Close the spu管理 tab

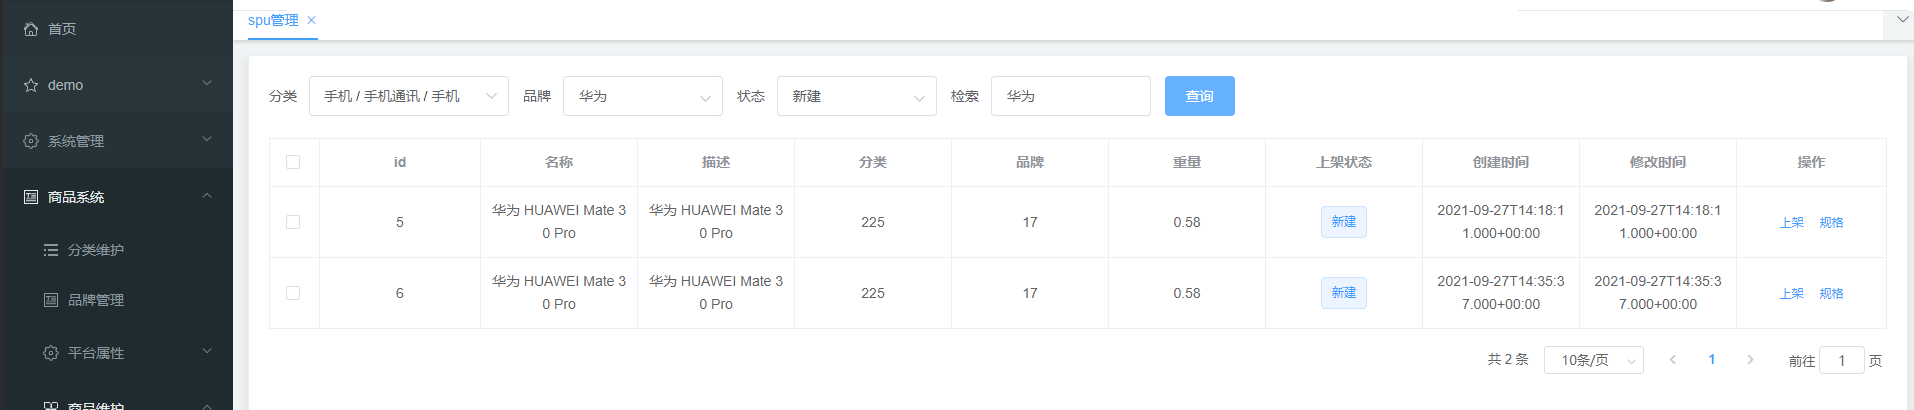coord(311,20)
